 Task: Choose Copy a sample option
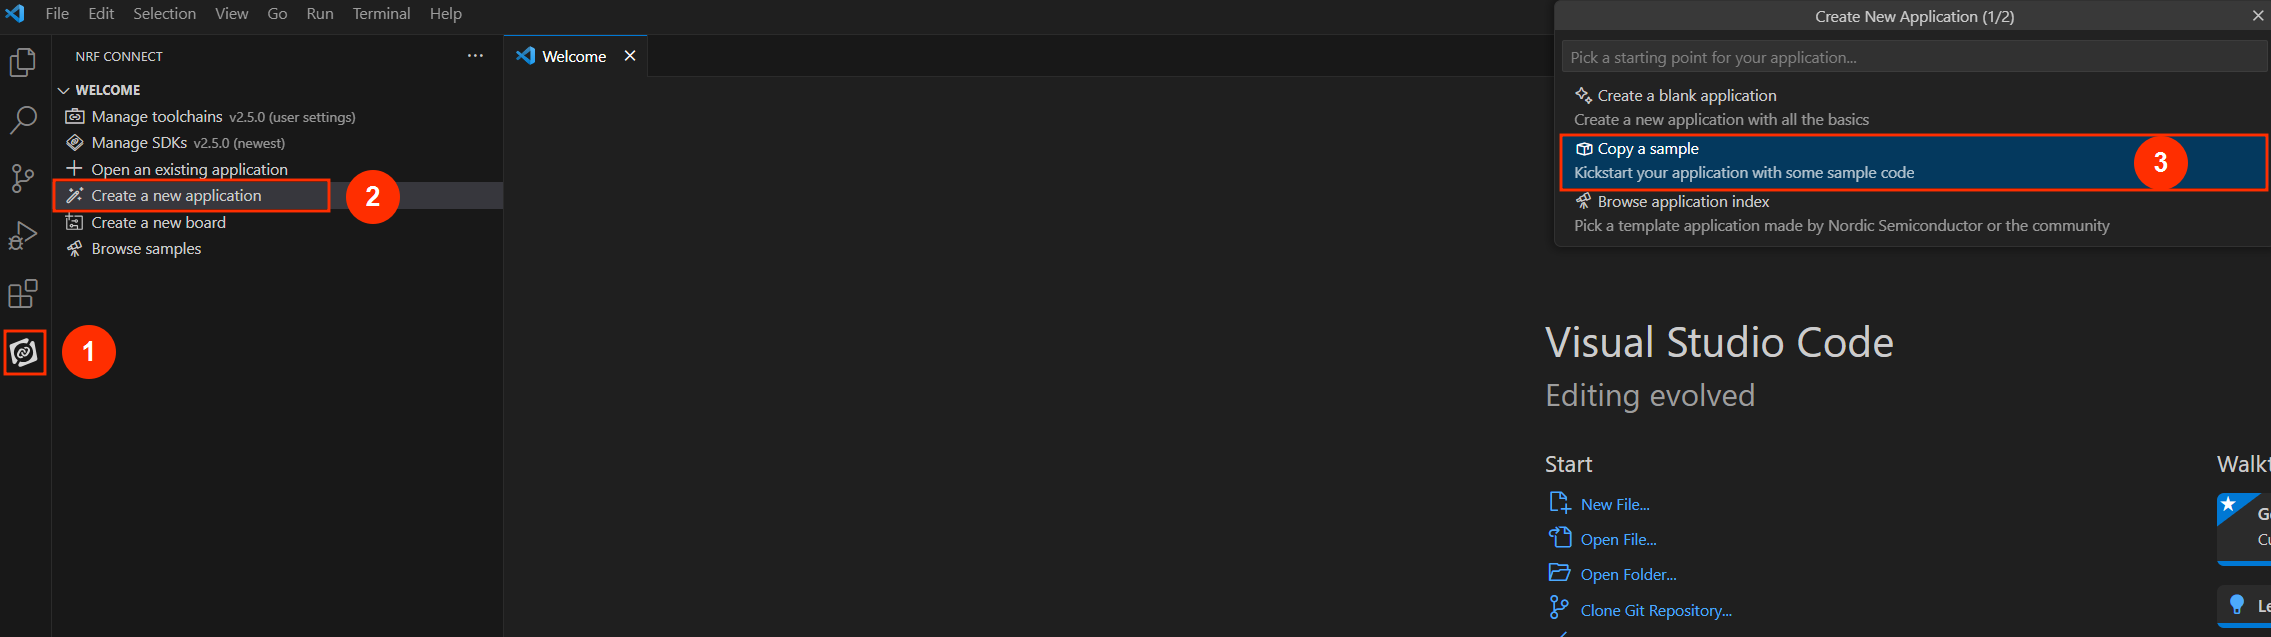point(1913,161)
